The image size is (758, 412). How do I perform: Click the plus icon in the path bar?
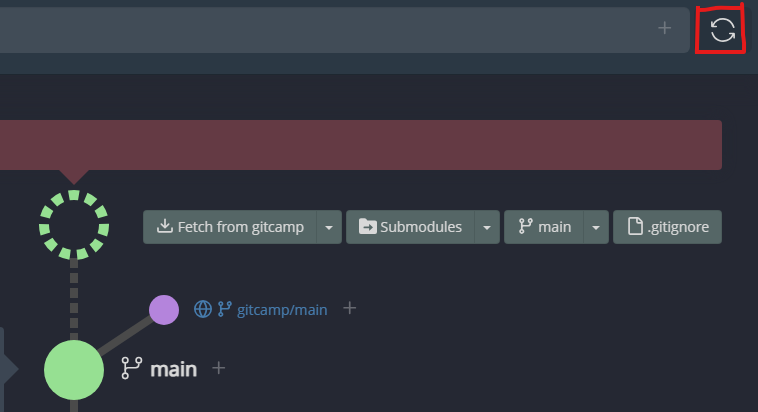point(664,28)
